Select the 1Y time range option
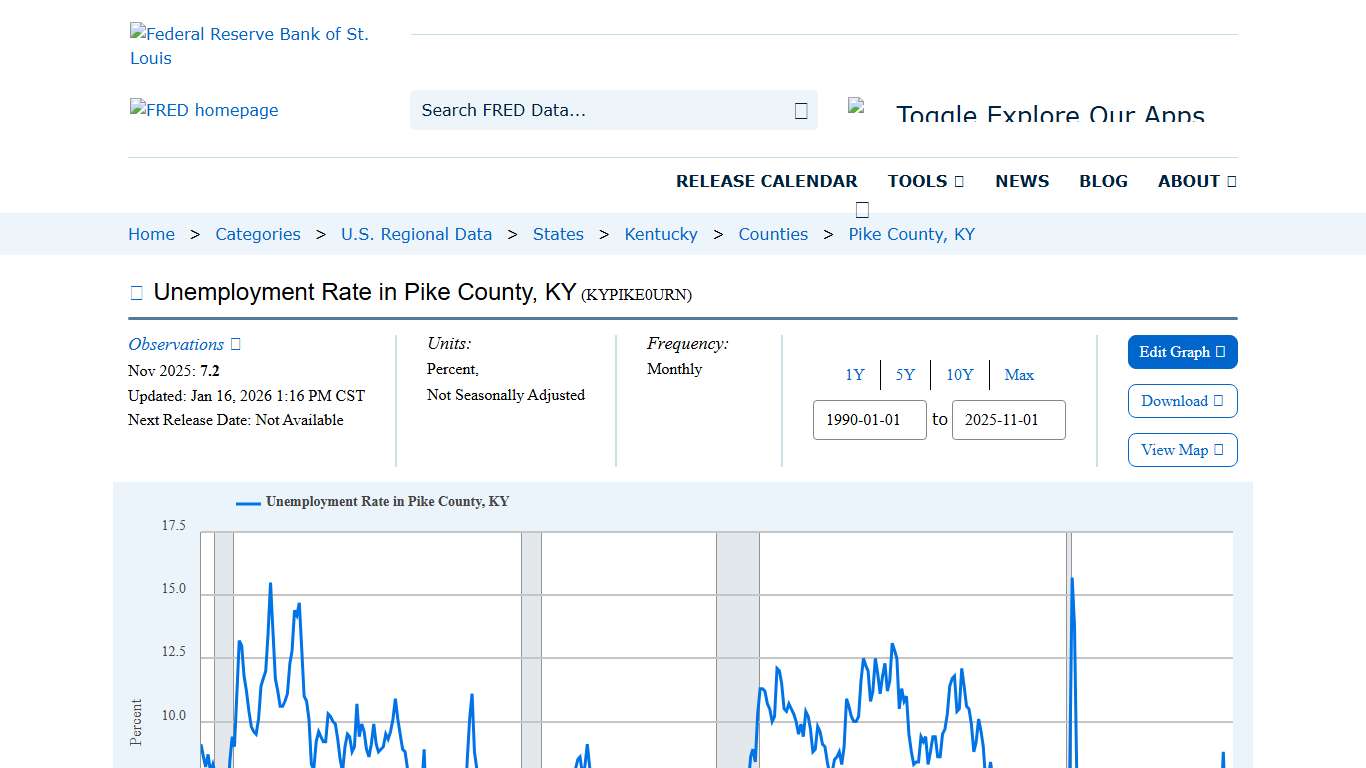 coord(855,375)
